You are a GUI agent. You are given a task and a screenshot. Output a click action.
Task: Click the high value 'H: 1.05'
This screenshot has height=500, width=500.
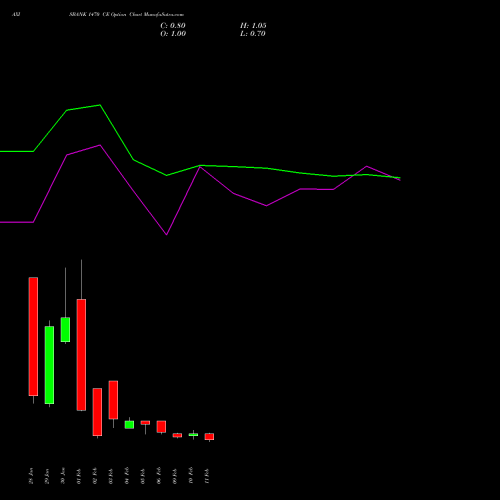(x=253, y=26)
